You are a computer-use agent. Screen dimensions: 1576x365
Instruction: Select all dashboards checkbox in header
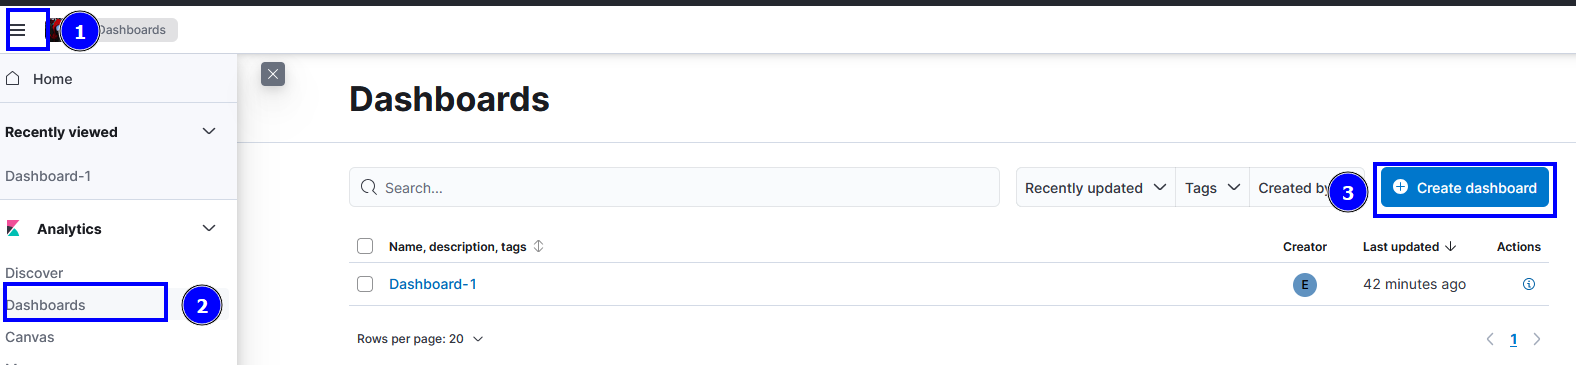click(x=365, y=246)
